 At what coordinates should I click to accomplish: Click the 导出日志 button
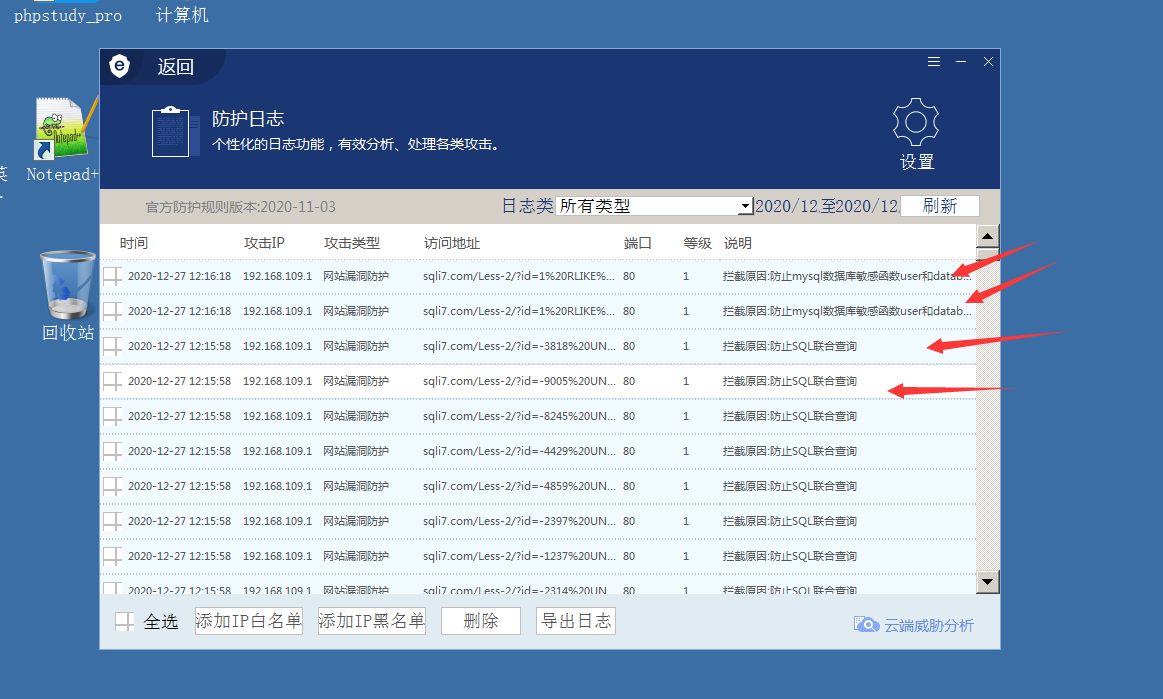(575, 621)
